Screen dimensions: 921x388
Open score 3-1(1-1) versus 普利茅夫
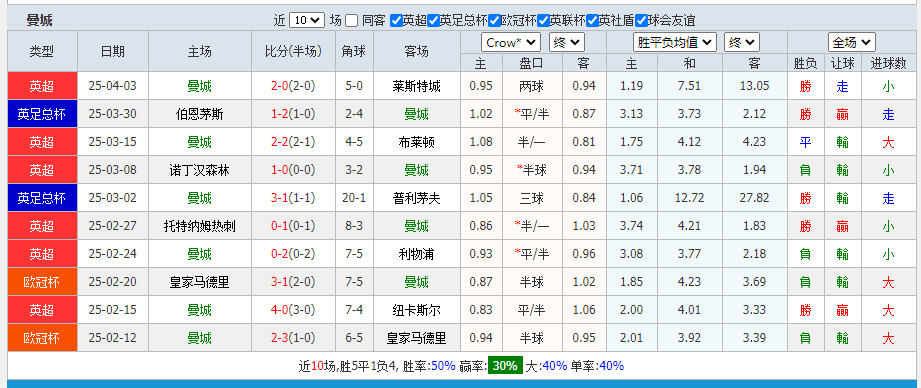[293, 198]
